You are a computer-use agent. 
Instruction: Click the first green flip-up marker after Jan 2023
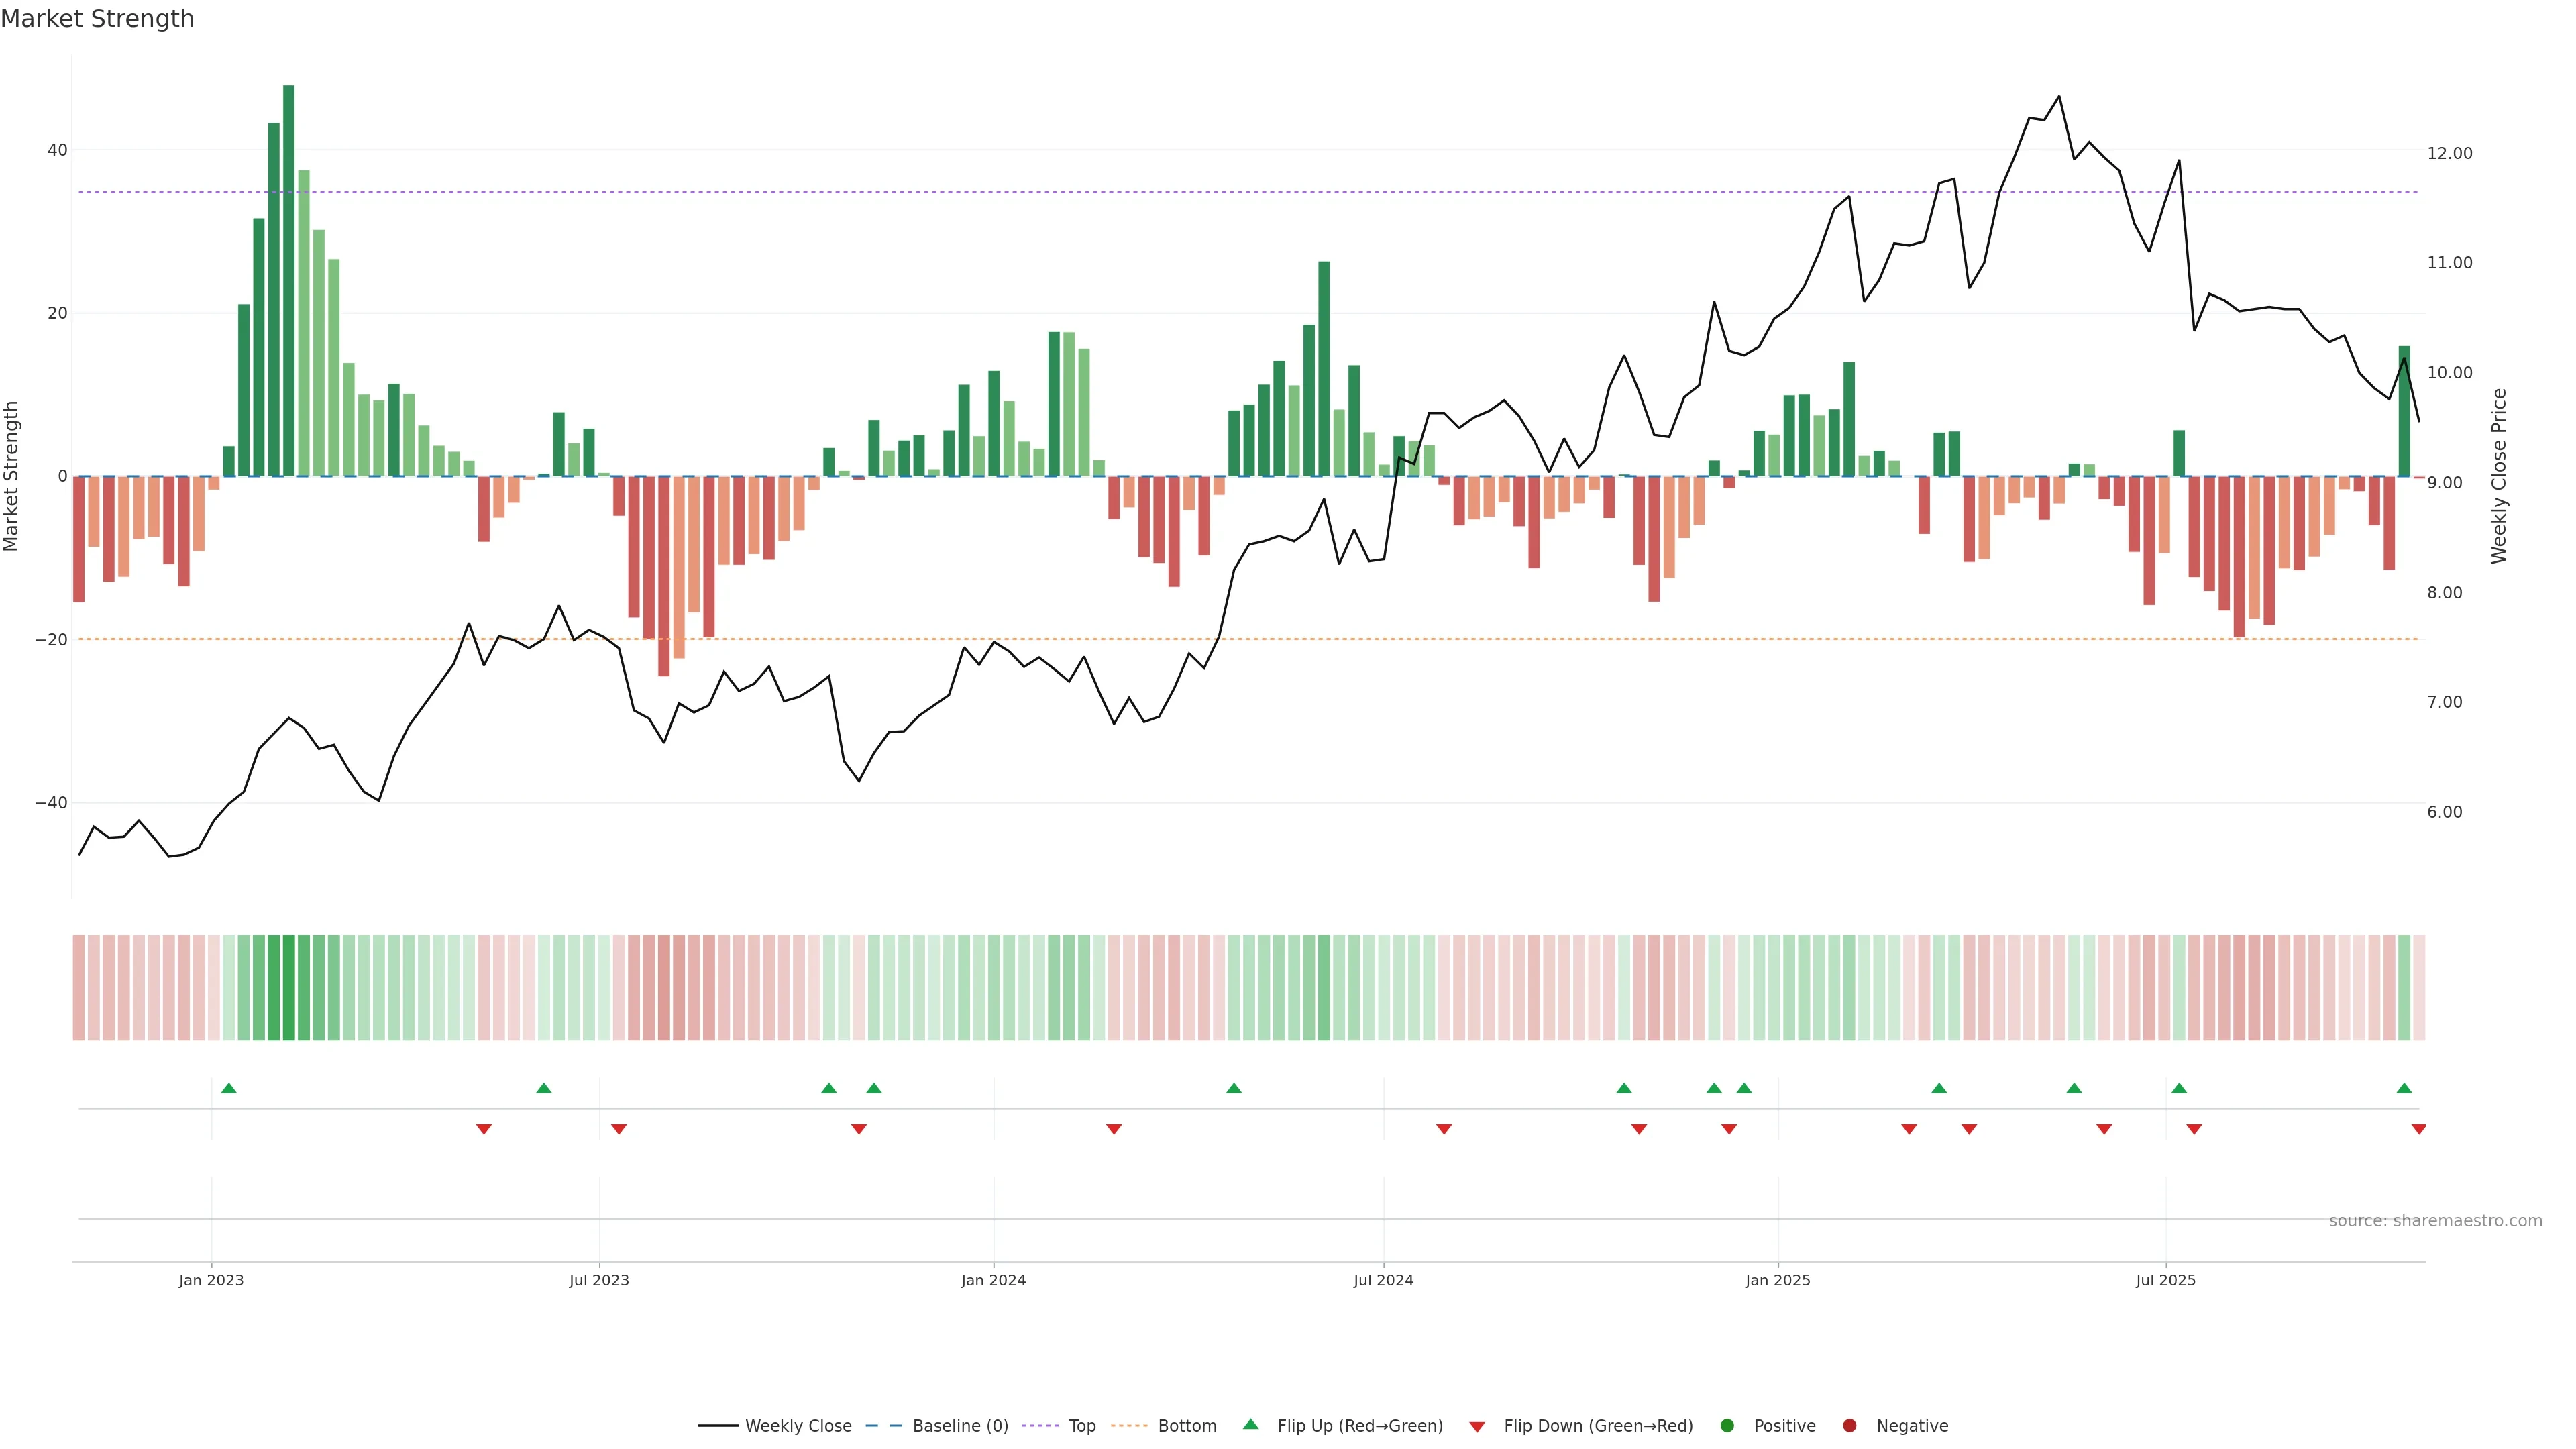[229, 1088]
